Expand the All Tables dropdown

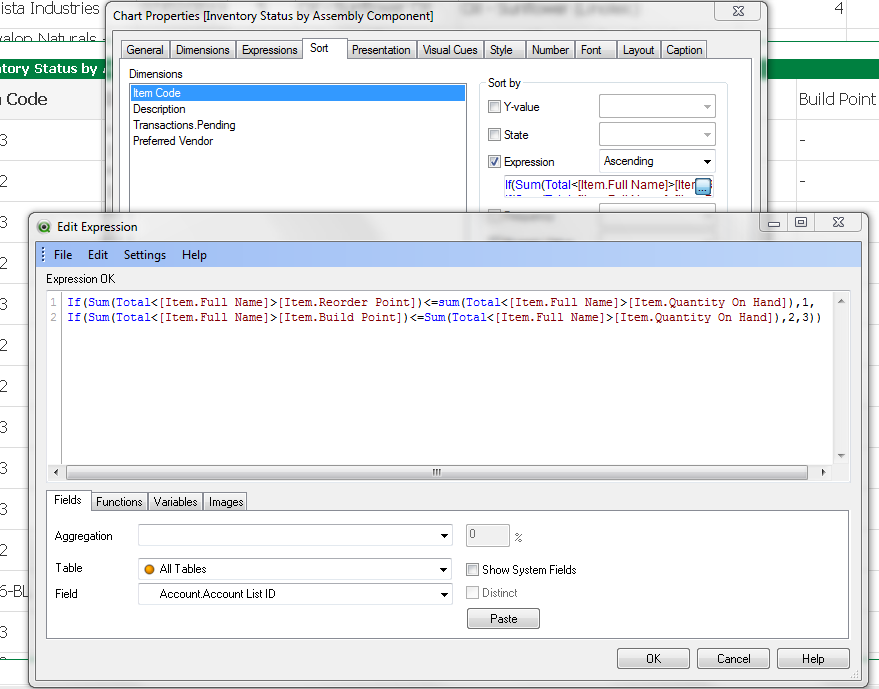tap(295, 569)
